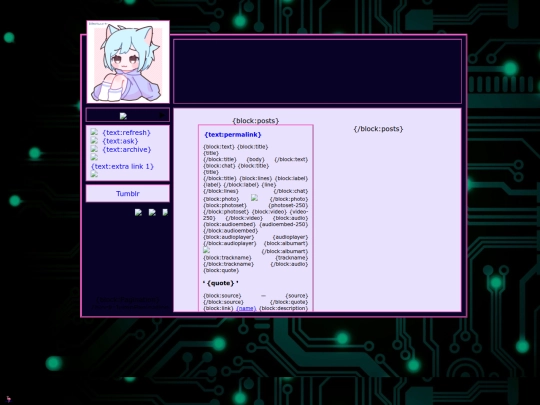Click the broken image after {block:photo}
This screenshot has width=540, height=405.
pyautogui.click(x=254, y=198)
